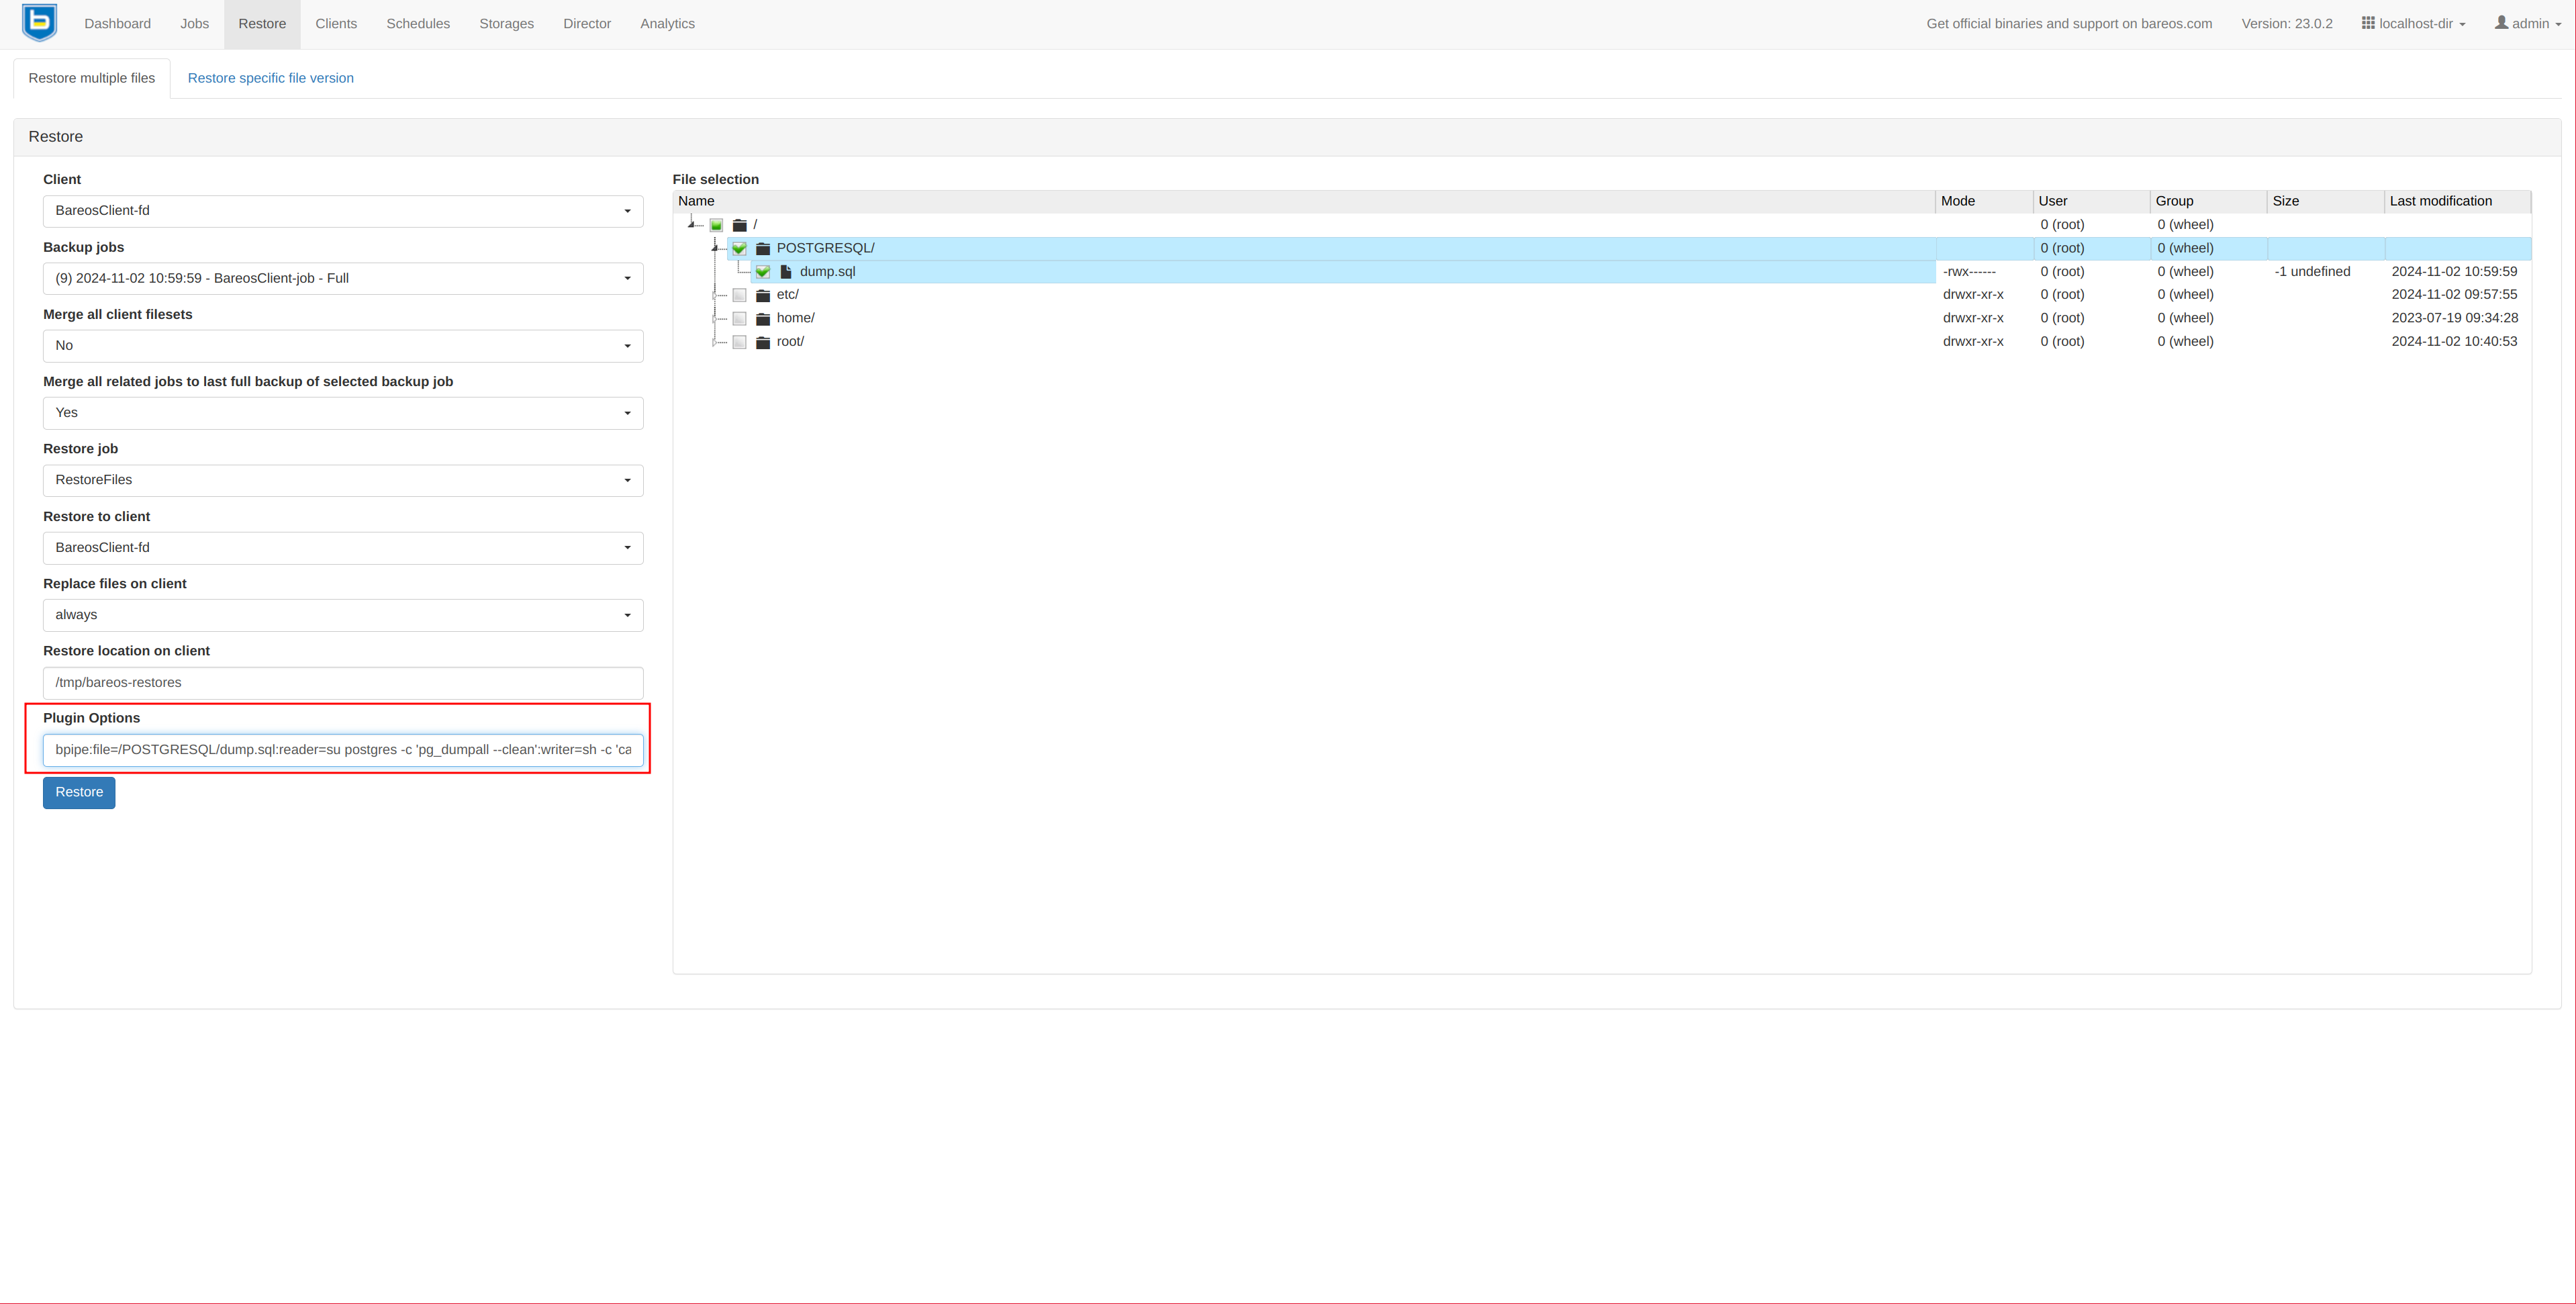Check the home/ folder checkbox
The image size is (2576, 1304).
pos(740,319)
